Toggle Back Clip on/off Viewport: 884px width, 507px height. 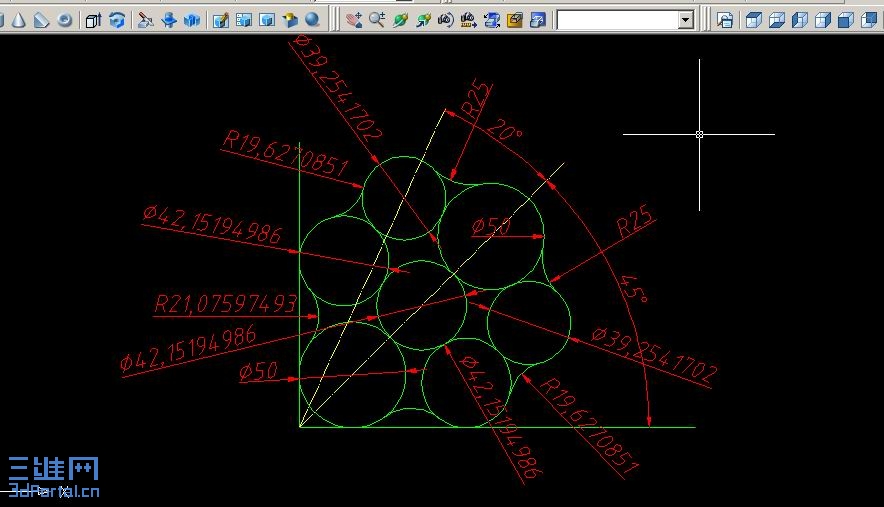tap(538, 20)
